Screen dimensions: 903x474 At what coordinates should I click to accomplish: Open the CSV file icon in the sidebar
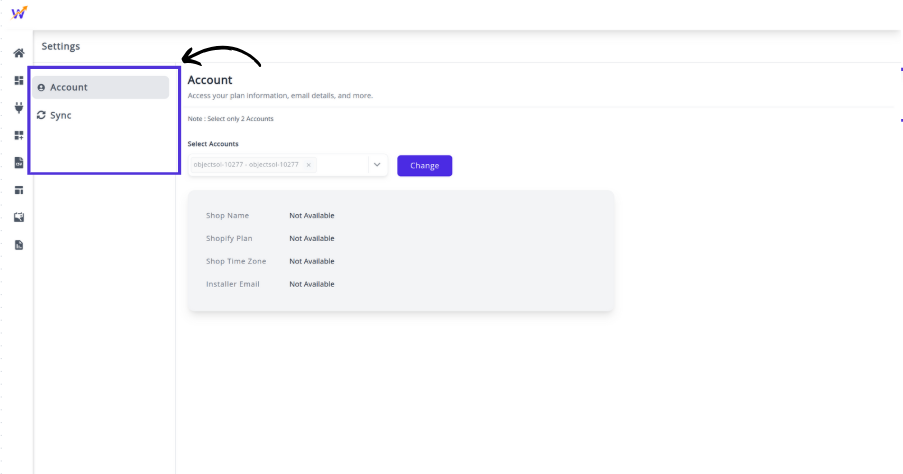[18, 162]
